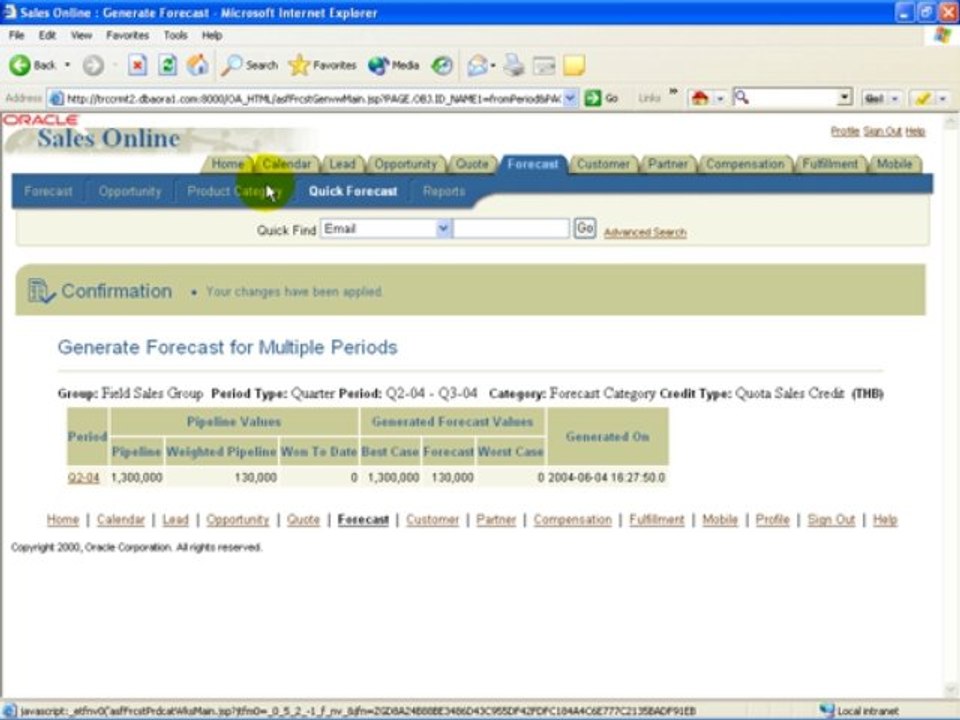Open the File menu

coord(17,36)
